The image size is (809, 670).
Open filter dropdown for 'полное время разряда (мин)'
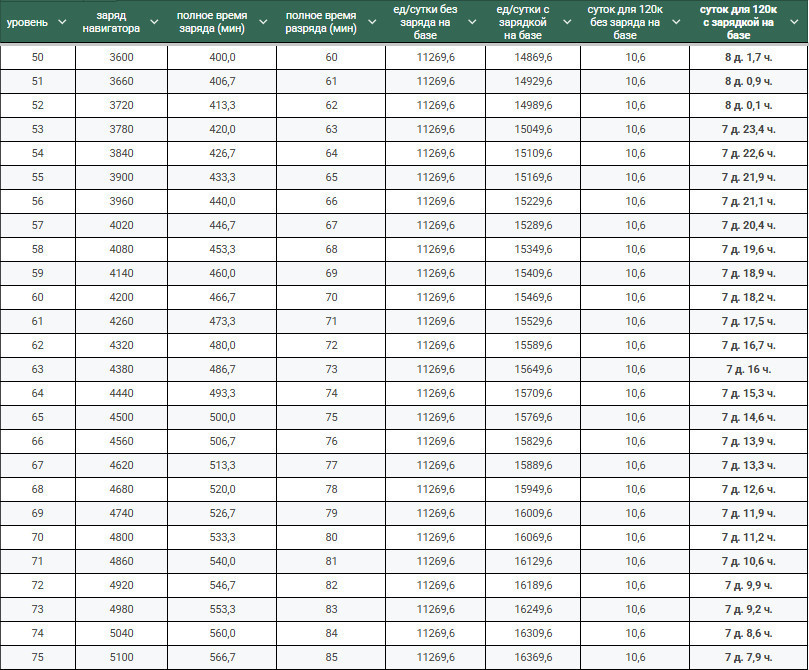372,22
